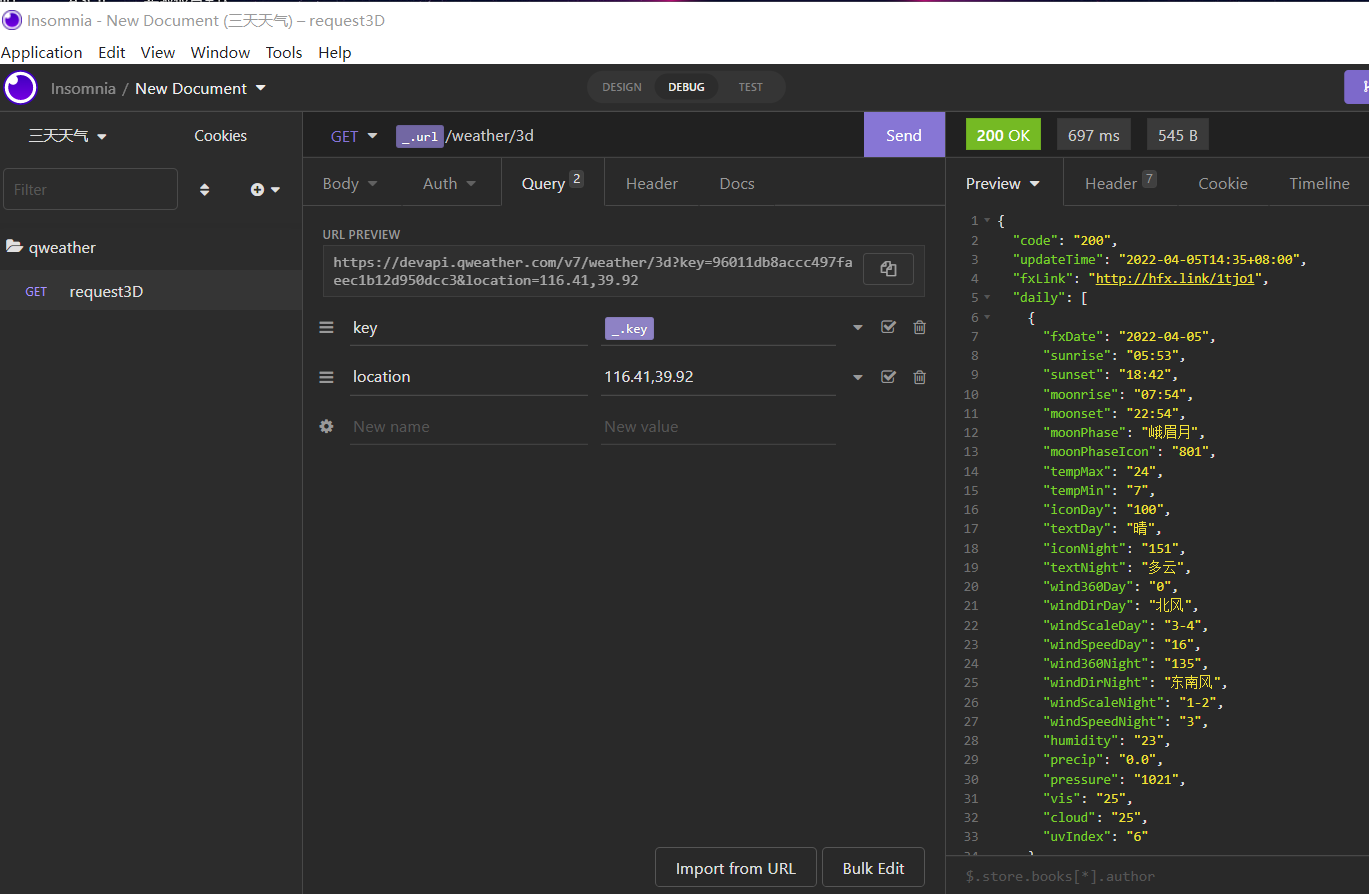Delete the key query parameter

[x=919, y=327]
